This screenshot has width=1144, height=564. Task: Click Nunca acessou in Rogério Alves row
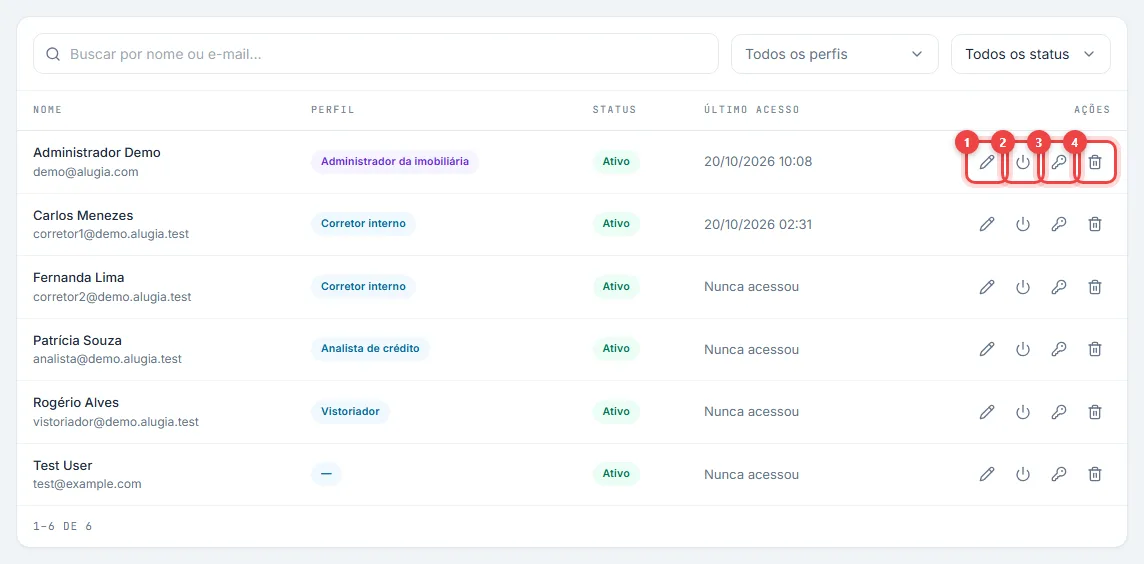pyautogui.click(x=751, y=412)
